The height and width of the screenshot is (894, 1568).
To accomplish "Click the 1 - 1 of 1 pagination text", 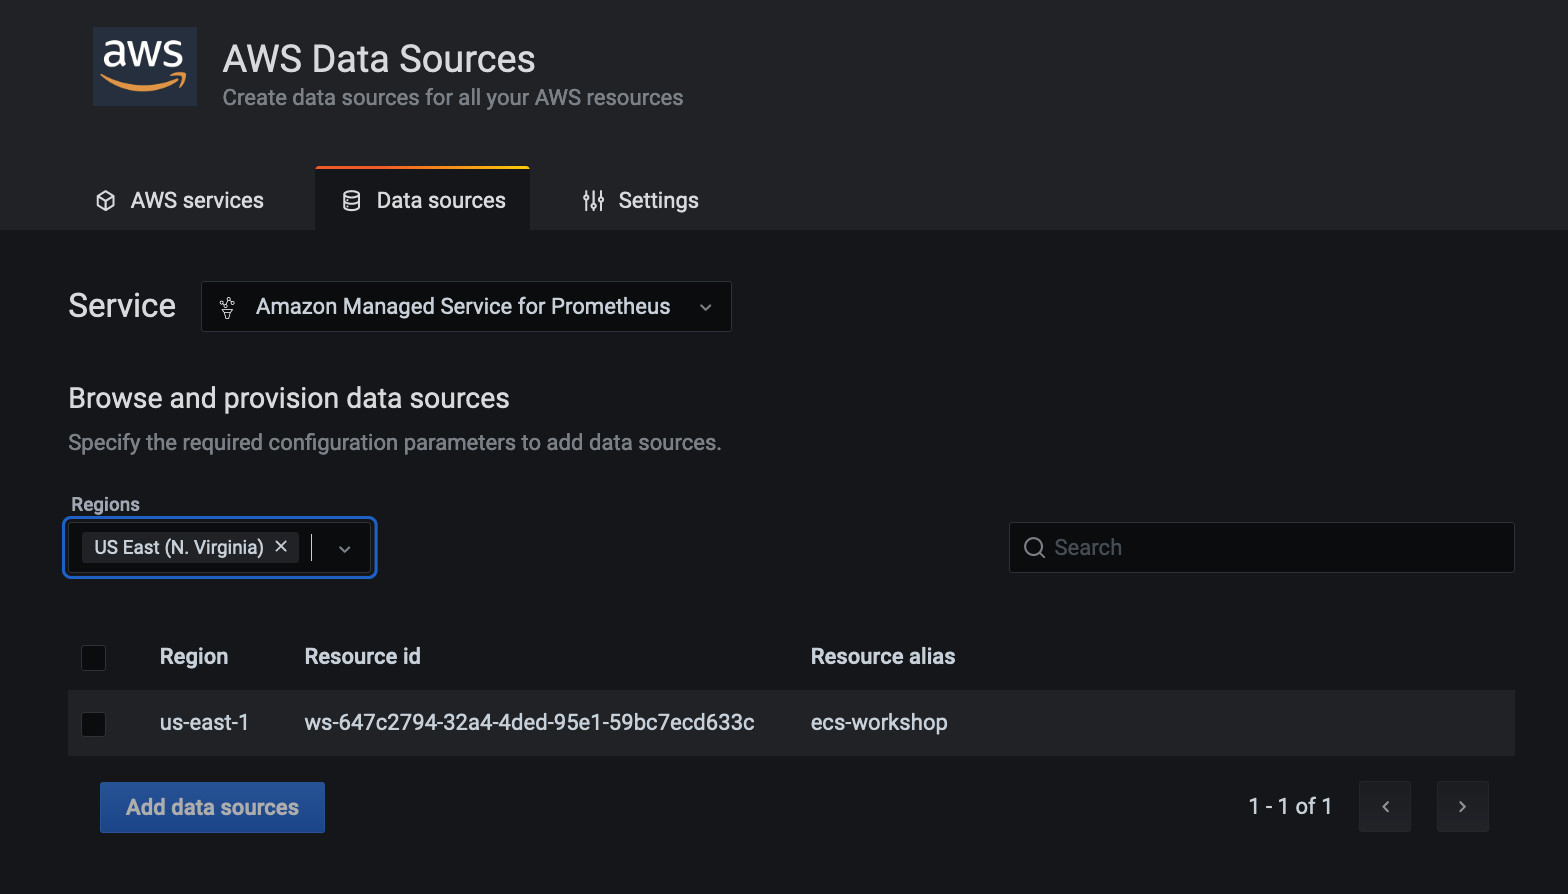I will click(1290, 806).
